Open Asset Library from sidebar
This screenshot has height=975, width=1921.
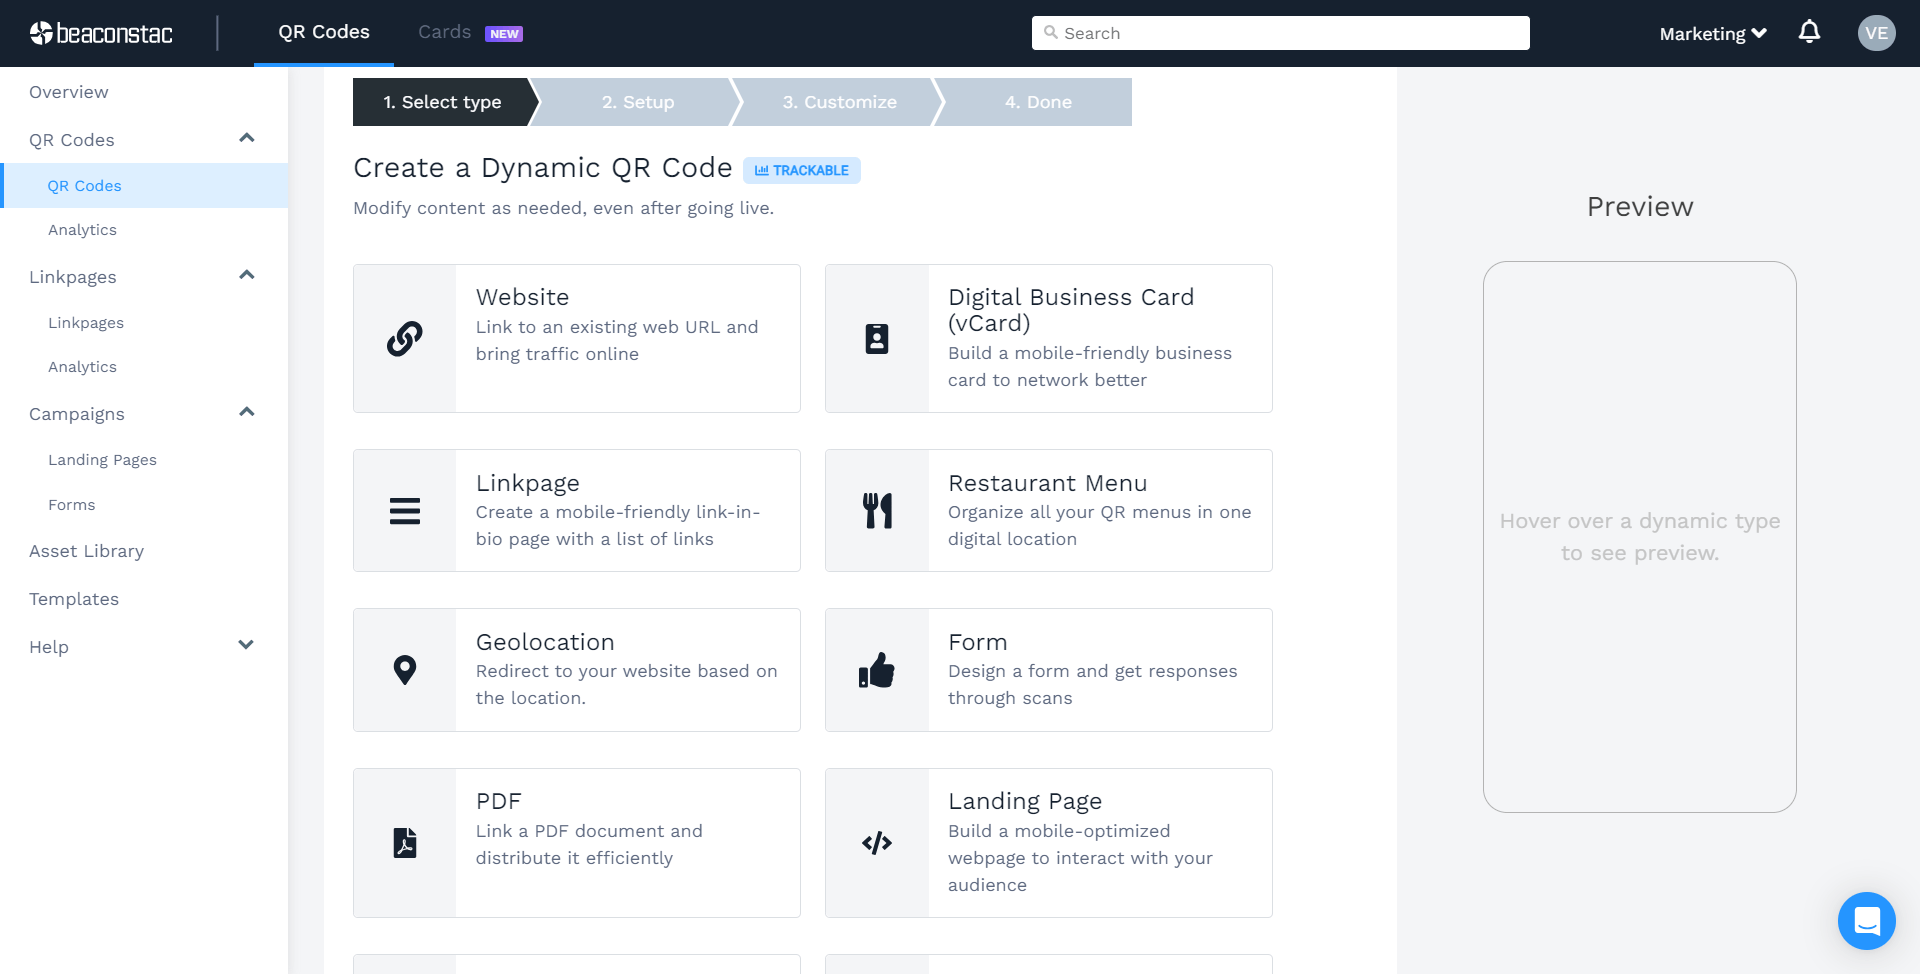pyautogui.click(x=87, y=551)
